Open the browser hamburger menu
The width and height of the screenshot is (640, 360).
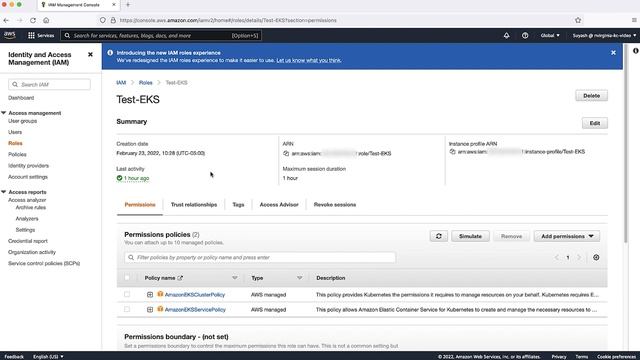click(x=634, y=20)
